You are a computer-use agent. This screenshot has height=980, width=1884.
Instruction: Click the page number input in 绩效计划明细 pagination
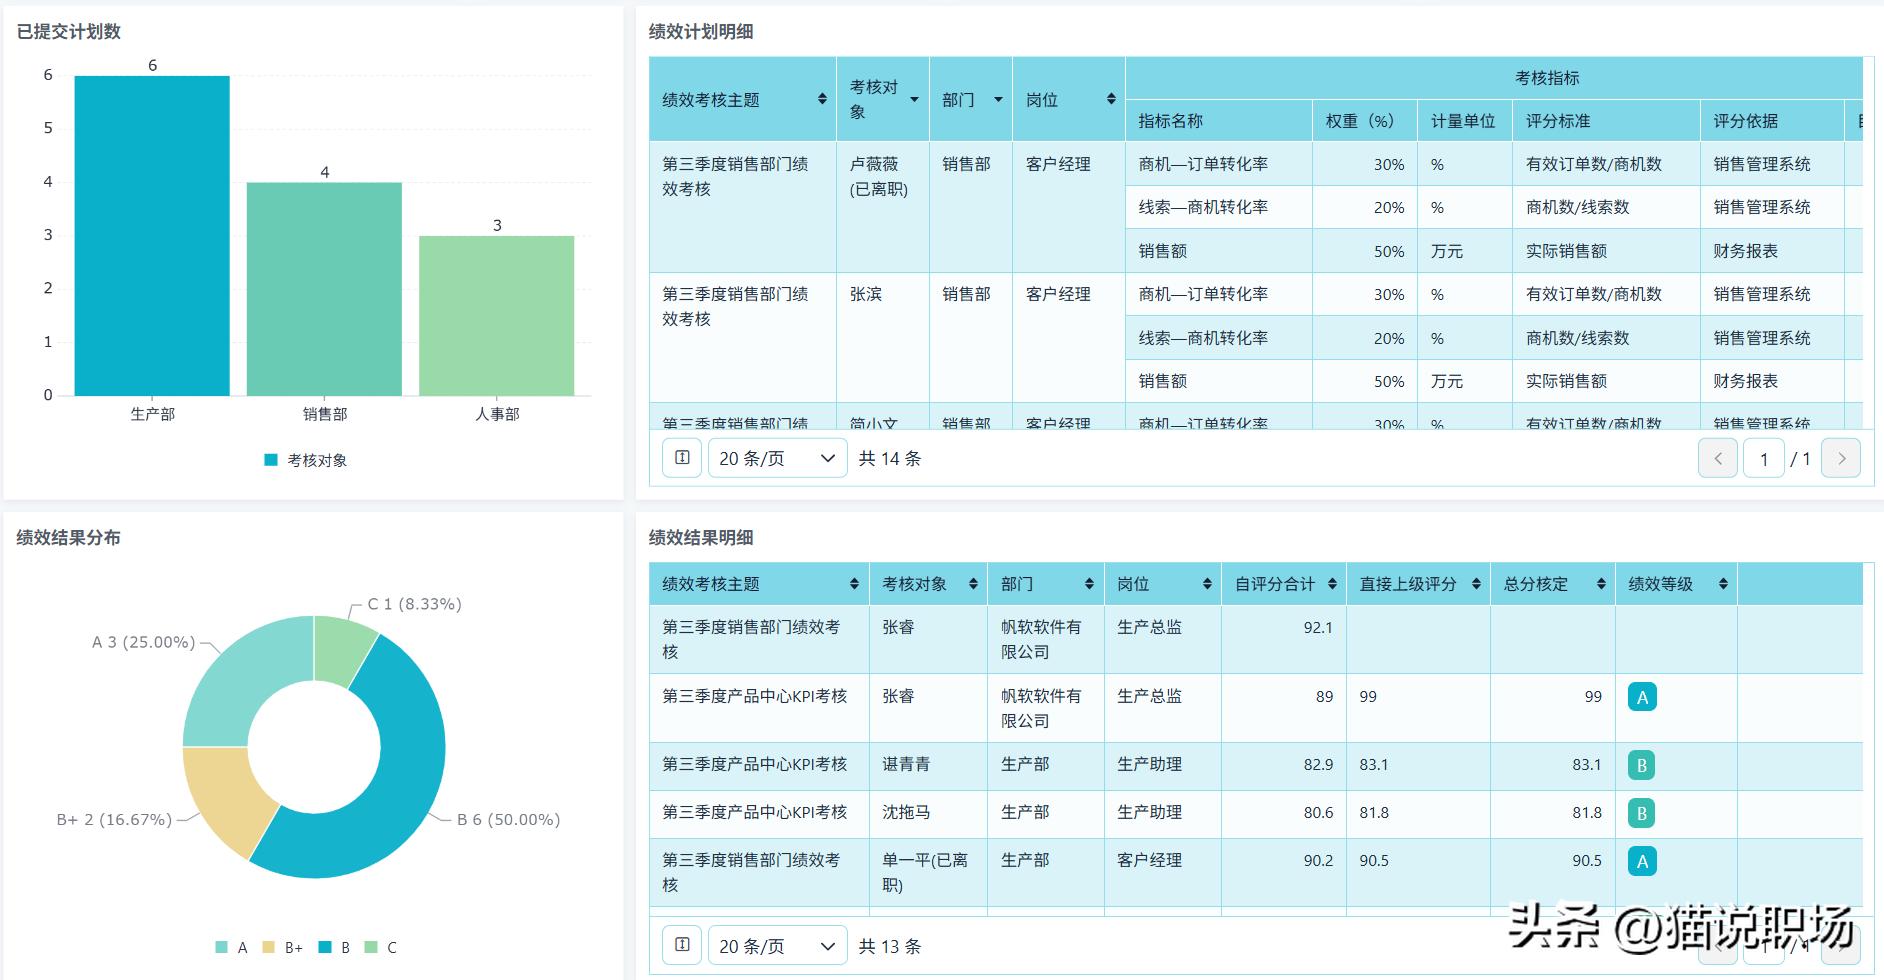click(1764, 458)
